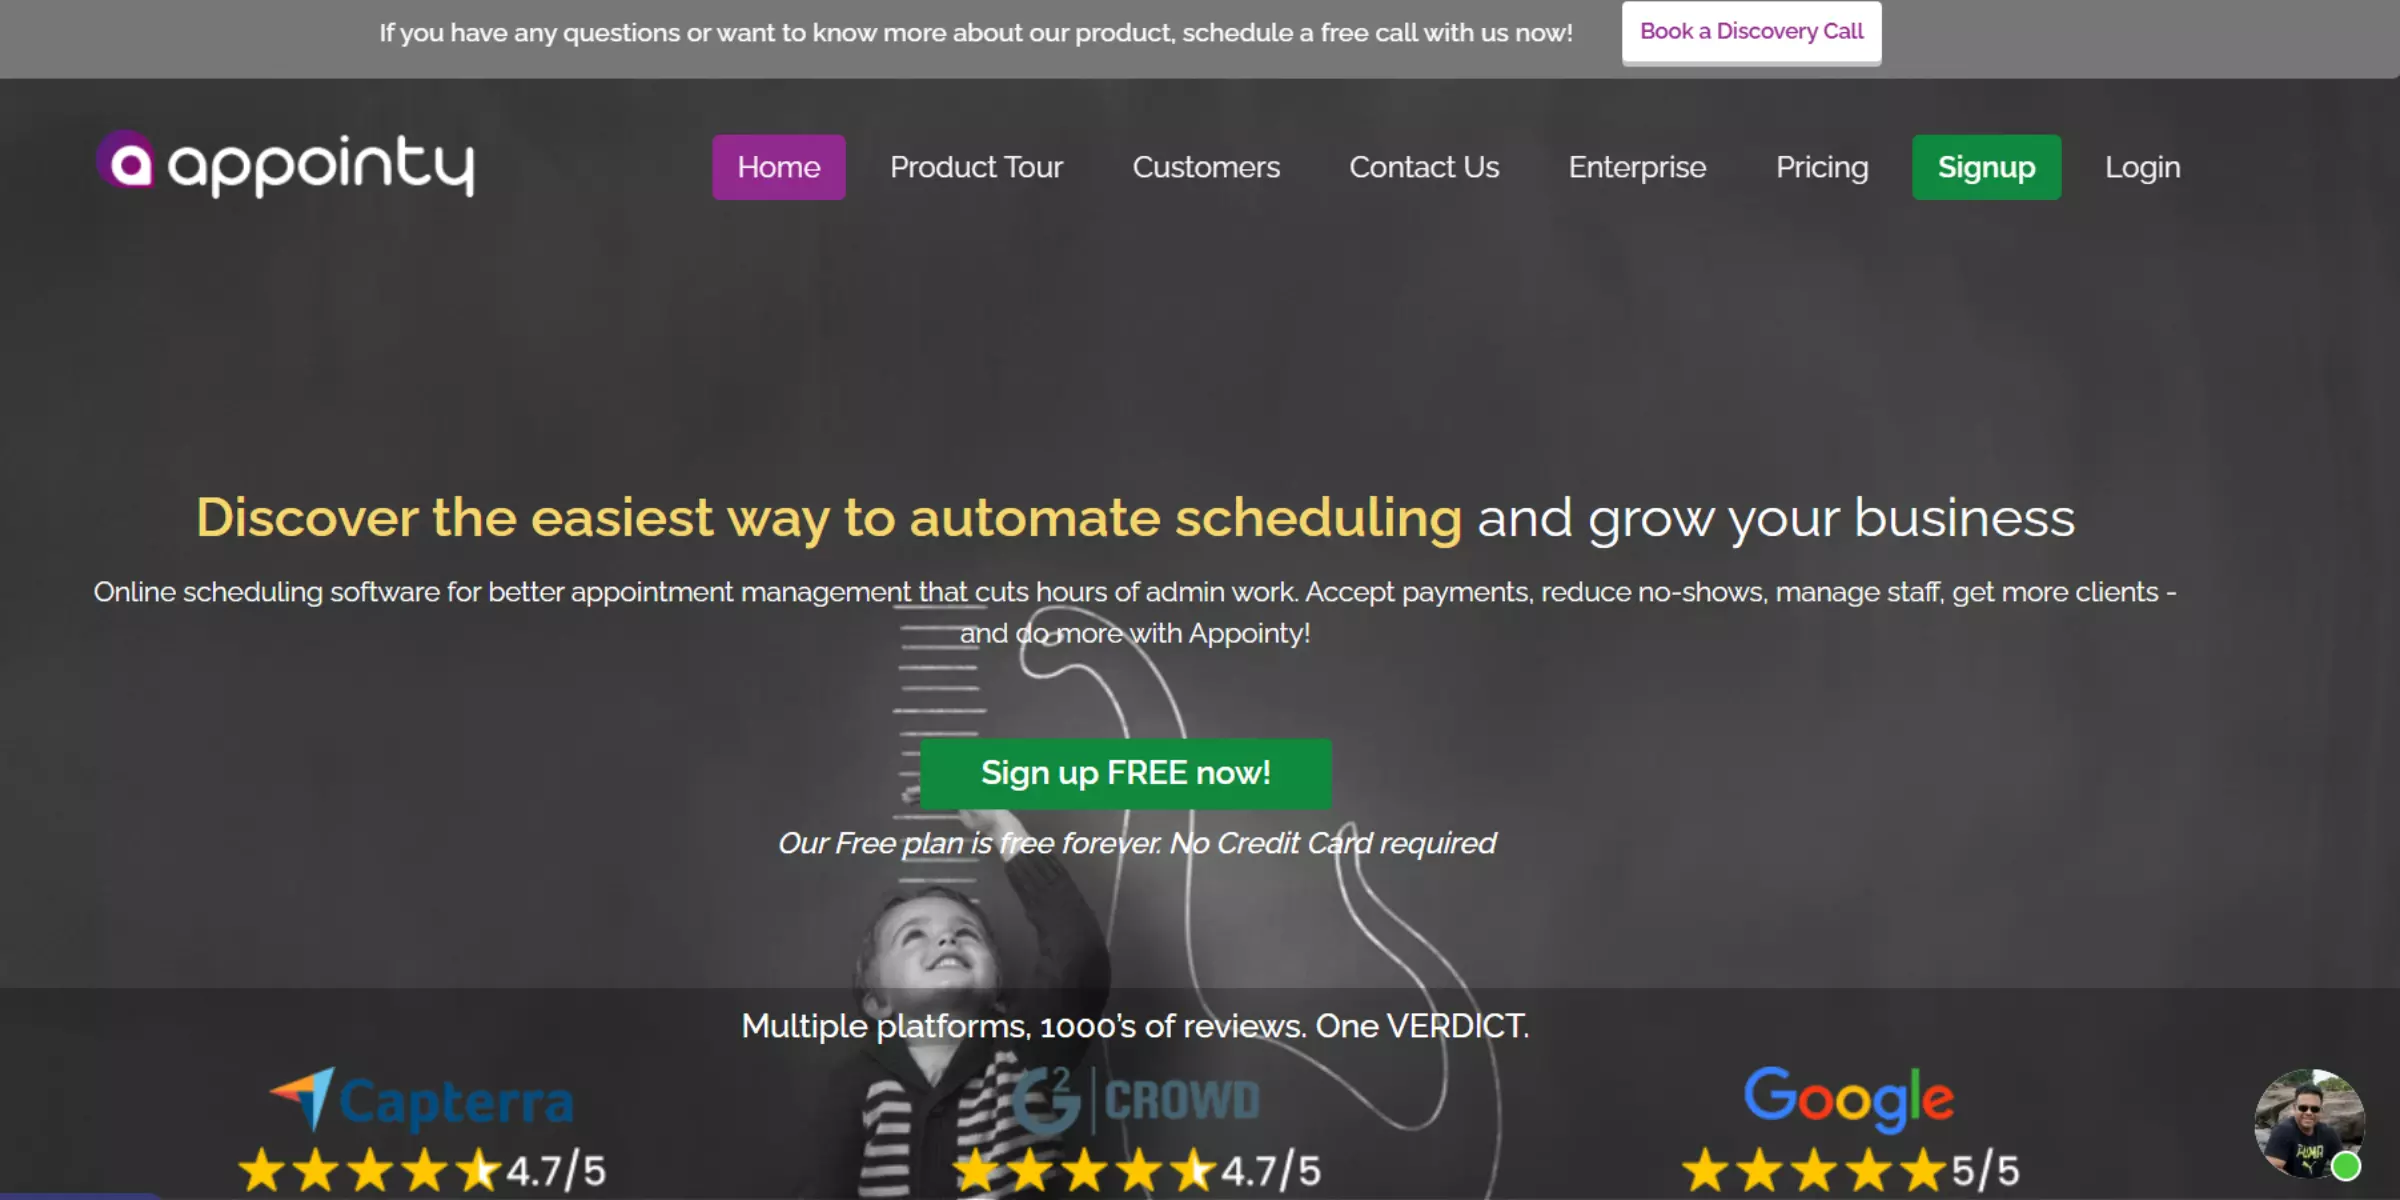Click the Capterra logo

pyautogui.click(x=422, y=1101)
